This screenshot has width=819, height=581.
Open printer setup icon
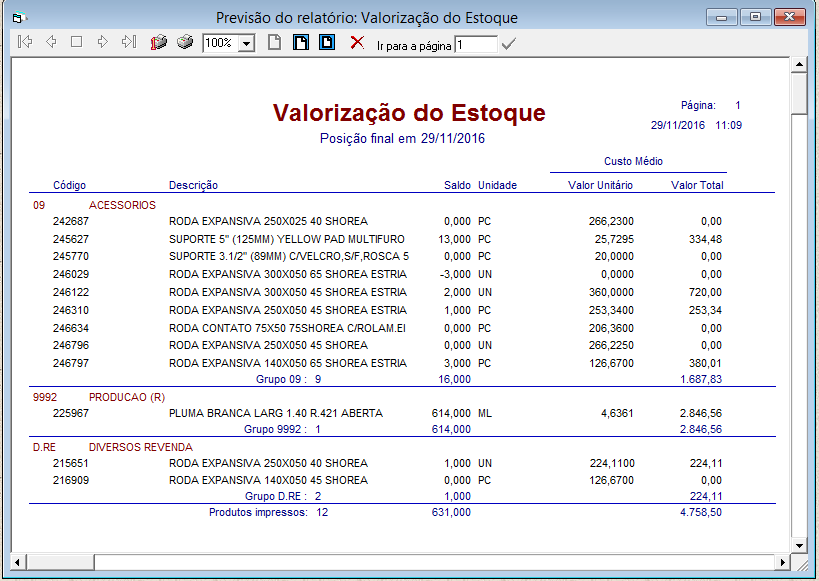pos(158,43)
